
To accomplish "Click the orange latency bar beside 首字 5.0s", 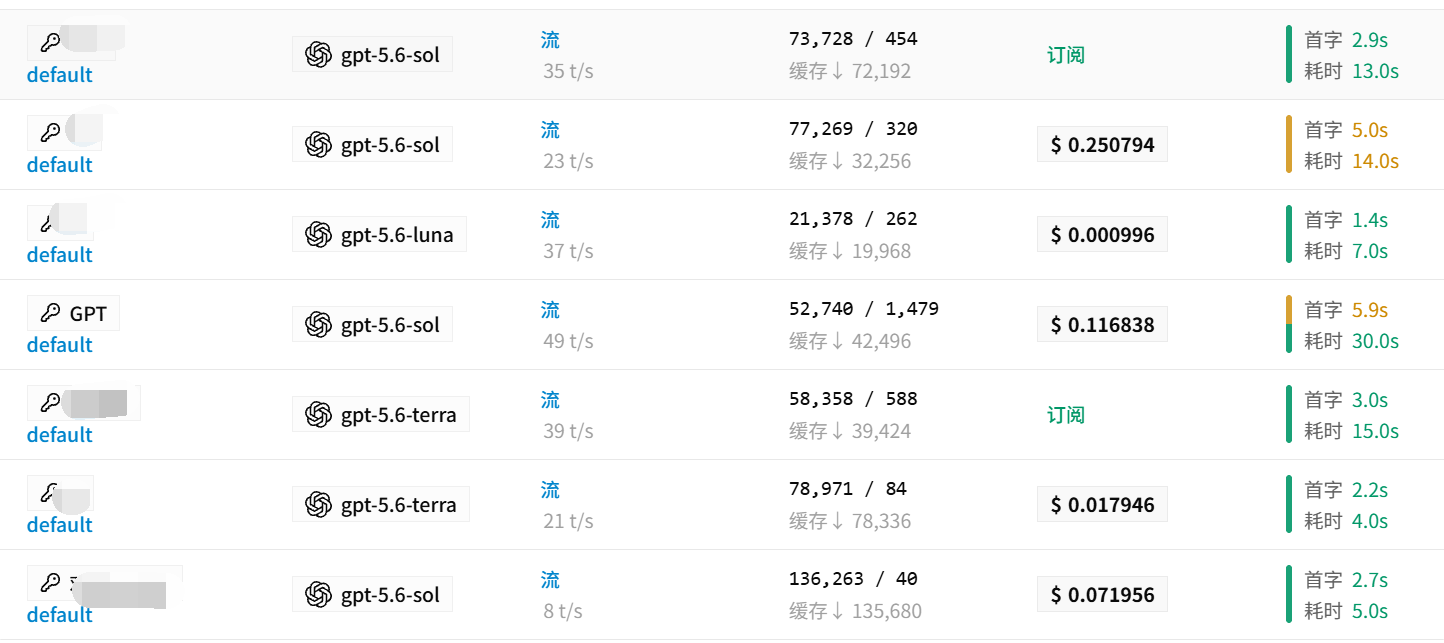I will [x=1289, y=145].
